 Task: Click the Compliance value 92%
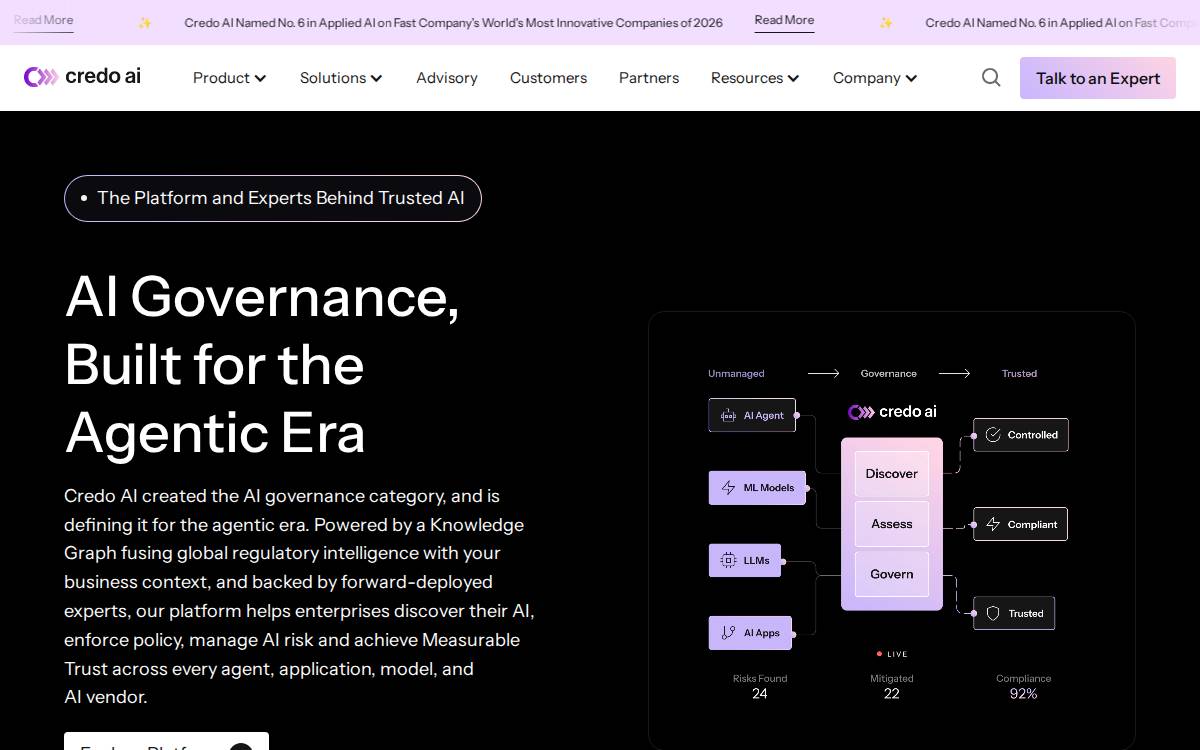[x=1024, y=693]
